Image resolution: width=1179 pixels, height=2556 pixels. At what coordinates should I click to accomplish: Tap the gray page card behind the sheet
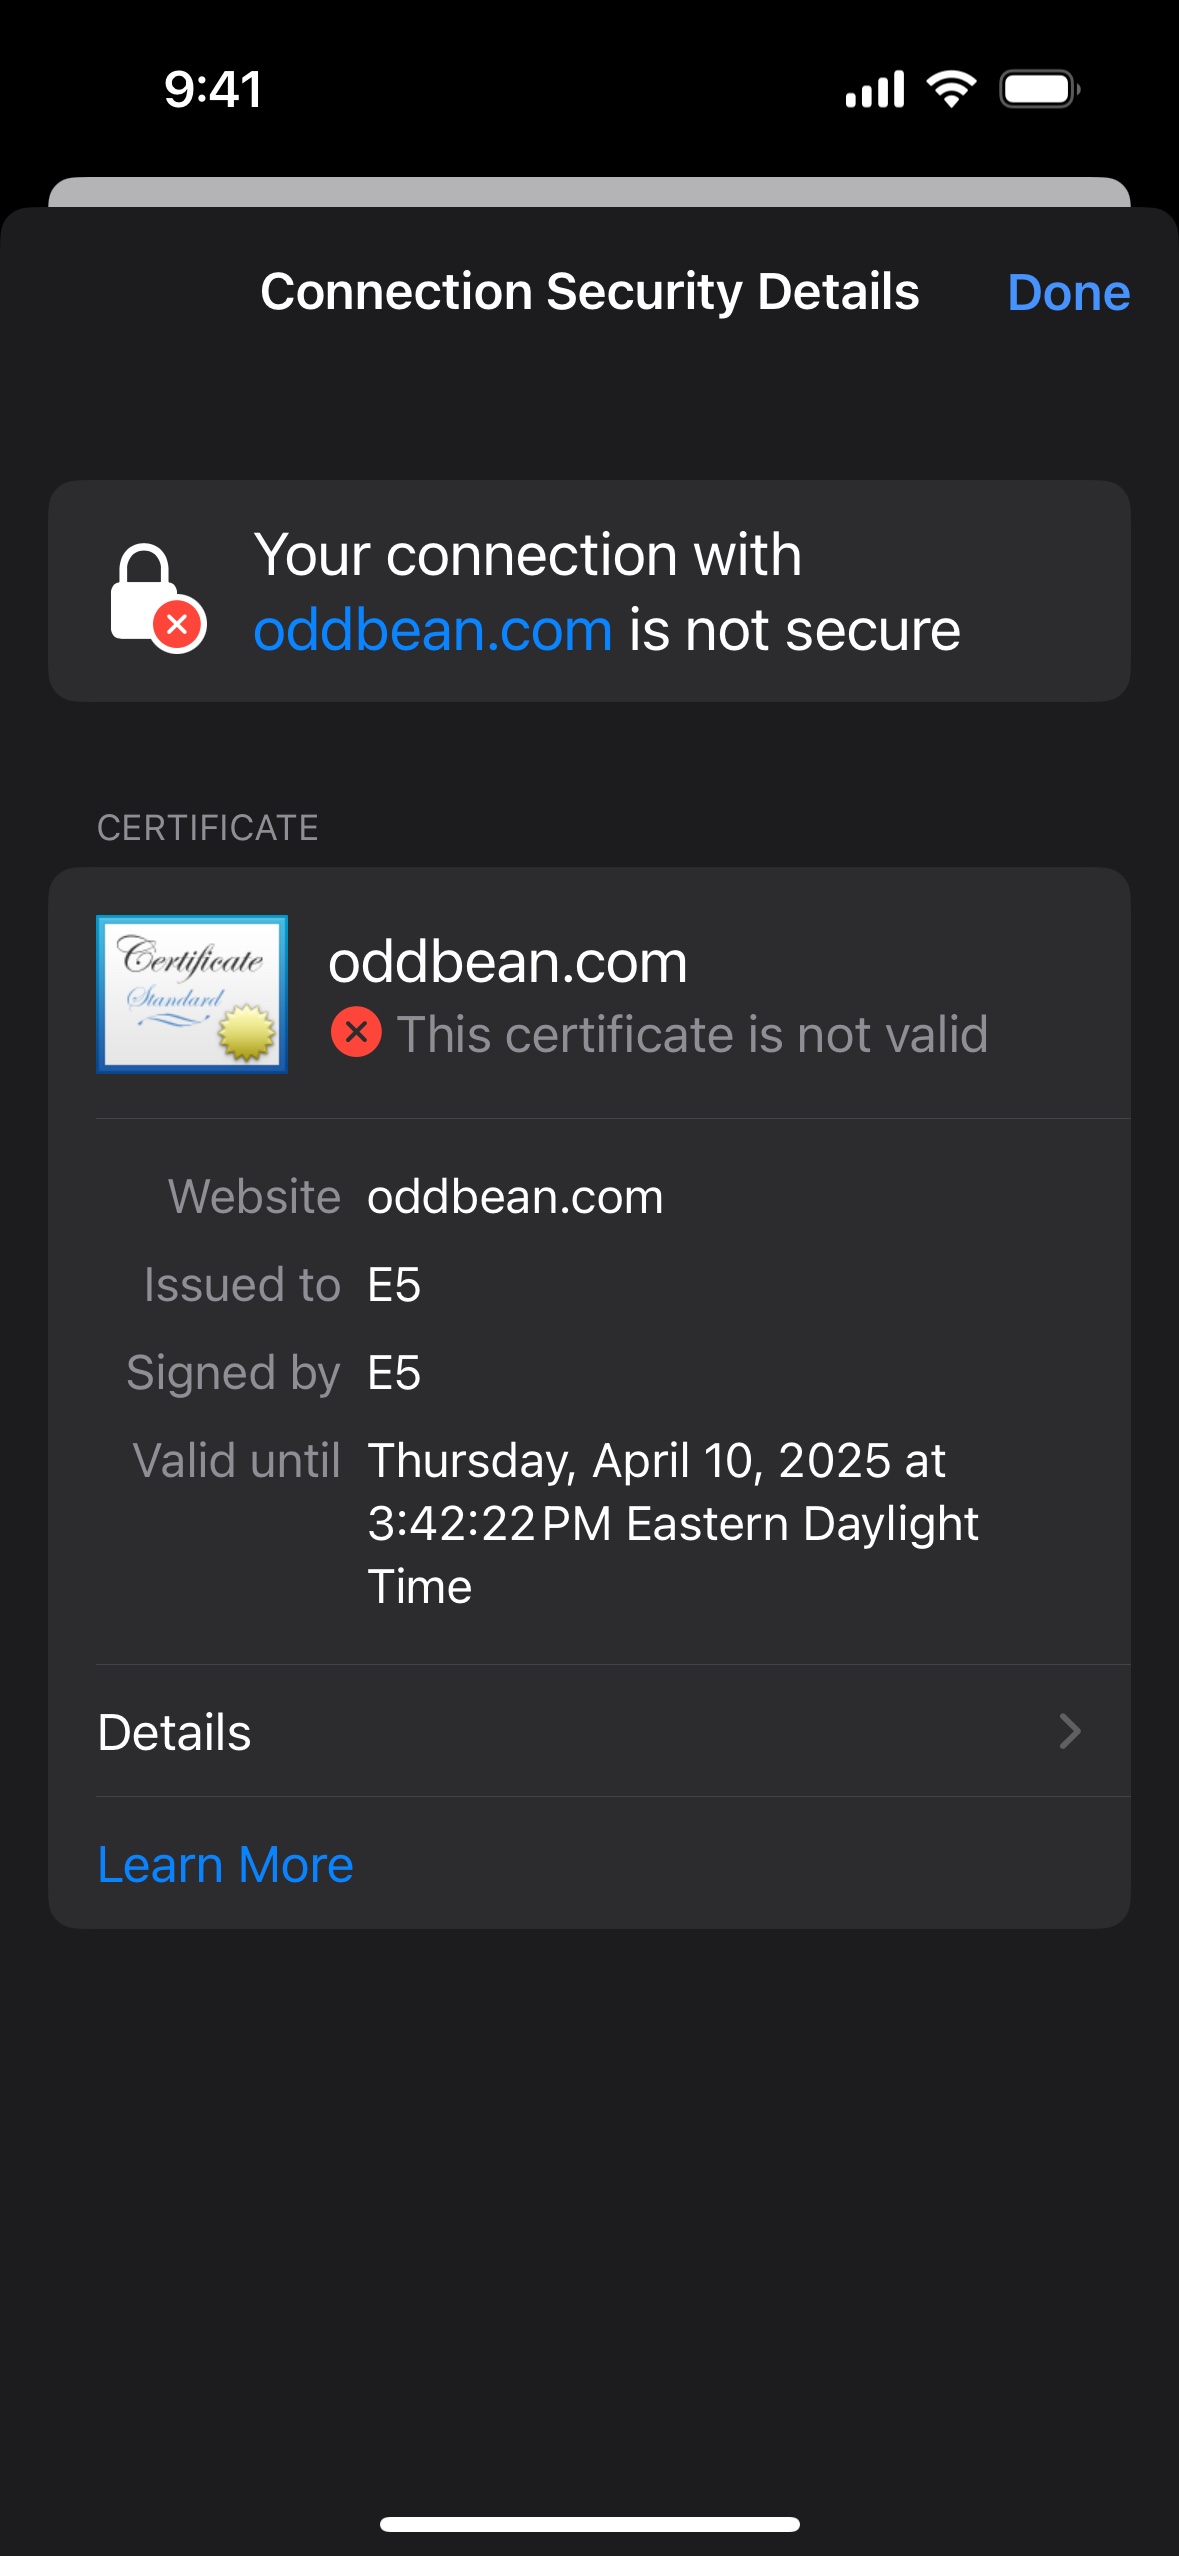(x=589, y=192)
